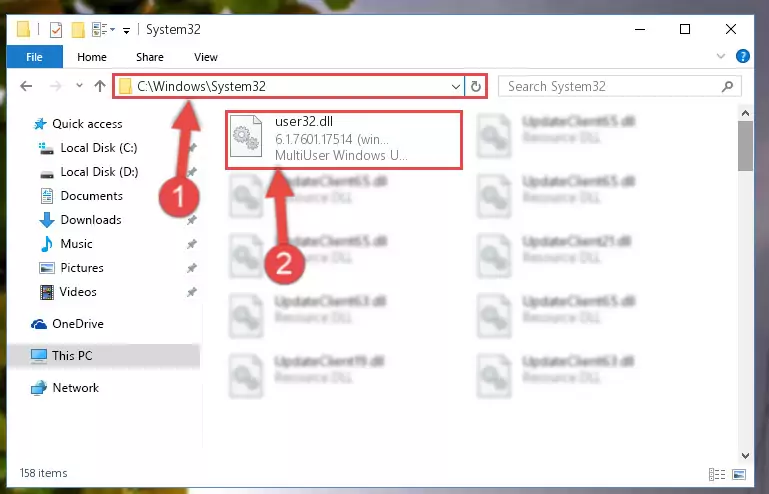769x494 pixels.
Task: Open Documents in the sidebar
Action: tap(92, 196)
